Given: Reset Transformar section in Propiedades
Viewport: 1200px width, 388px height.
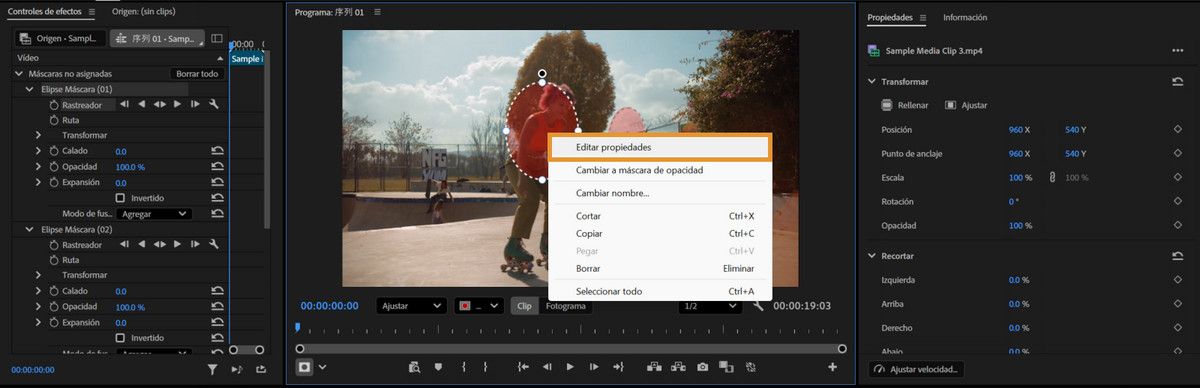Looking at the screenshot, I should pos(1177,82).
